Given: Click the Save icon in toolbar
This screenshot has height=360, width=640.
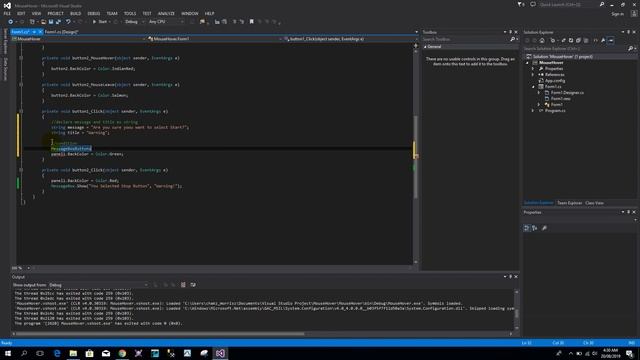Looking at the screenshot, I should click(x=51, y=22).
